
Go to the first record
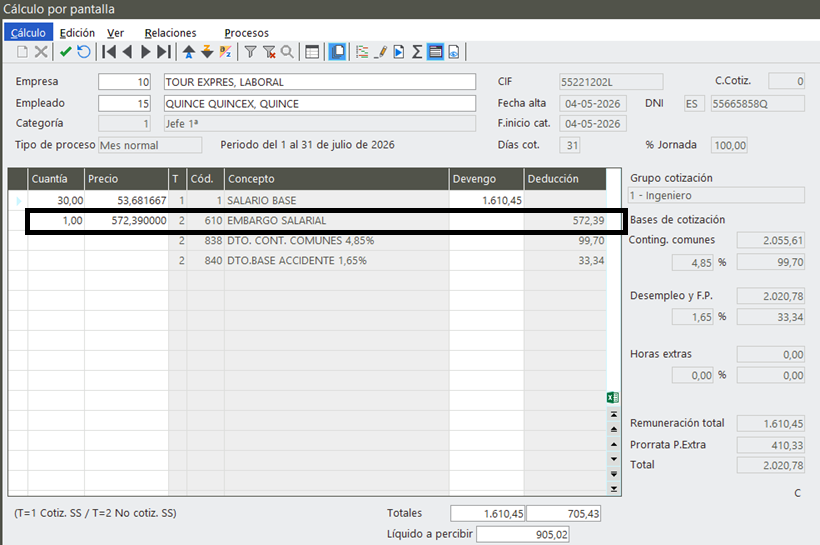pyautogui.click(x=109, y=52)
